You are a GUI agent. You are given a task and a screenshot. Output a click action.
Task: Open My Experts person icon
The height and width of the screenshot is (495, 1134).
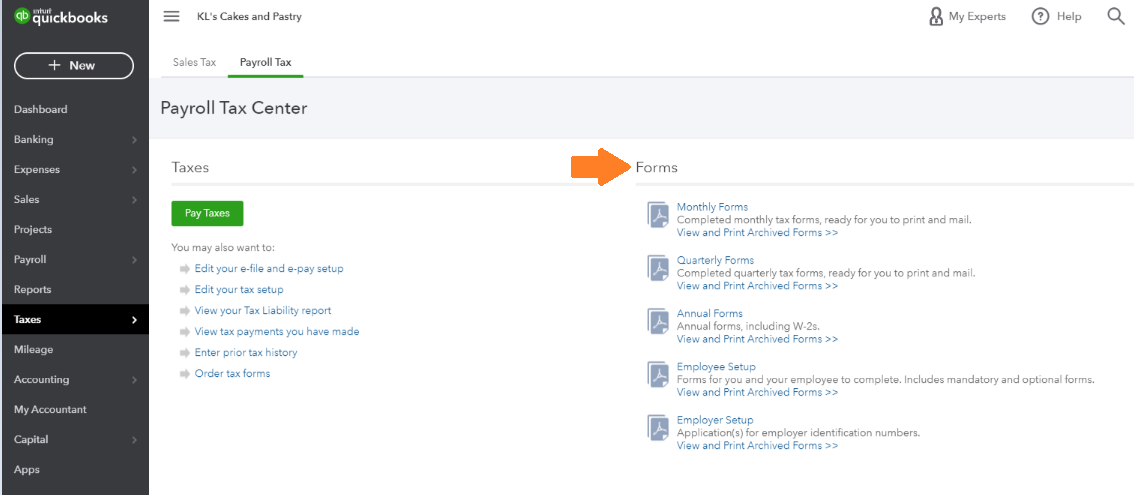(936, 17)
